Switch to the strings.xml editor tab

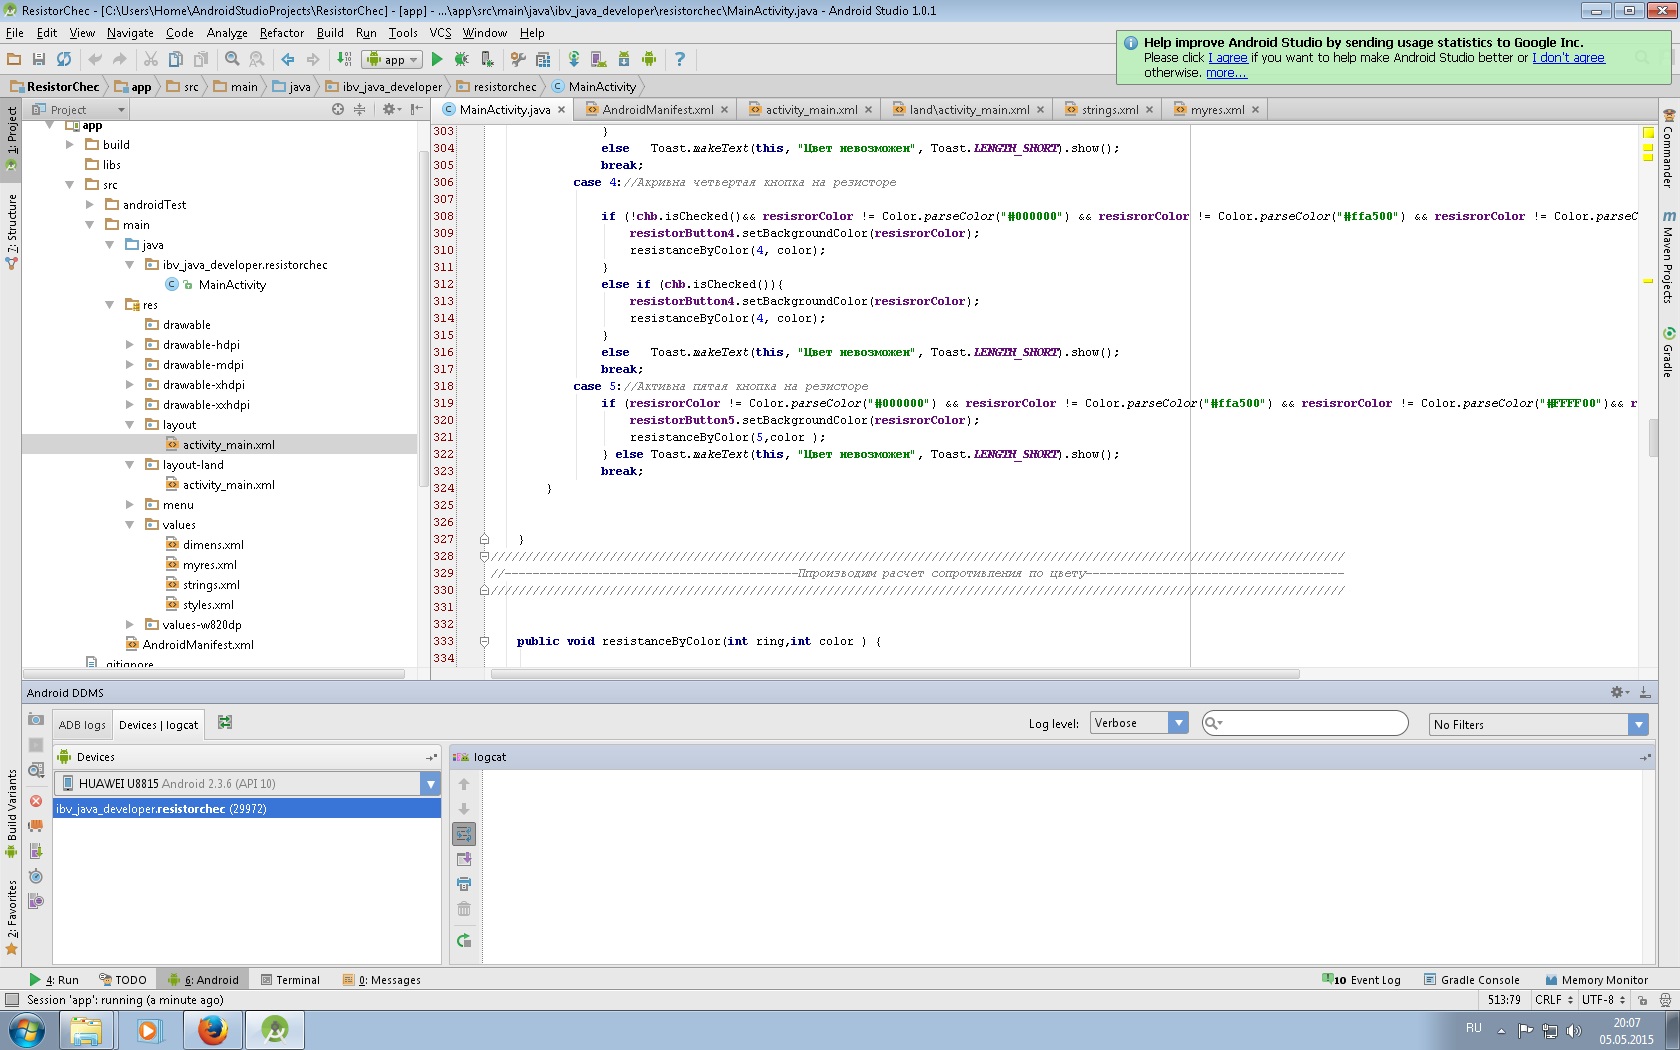tap(1109, 110)
